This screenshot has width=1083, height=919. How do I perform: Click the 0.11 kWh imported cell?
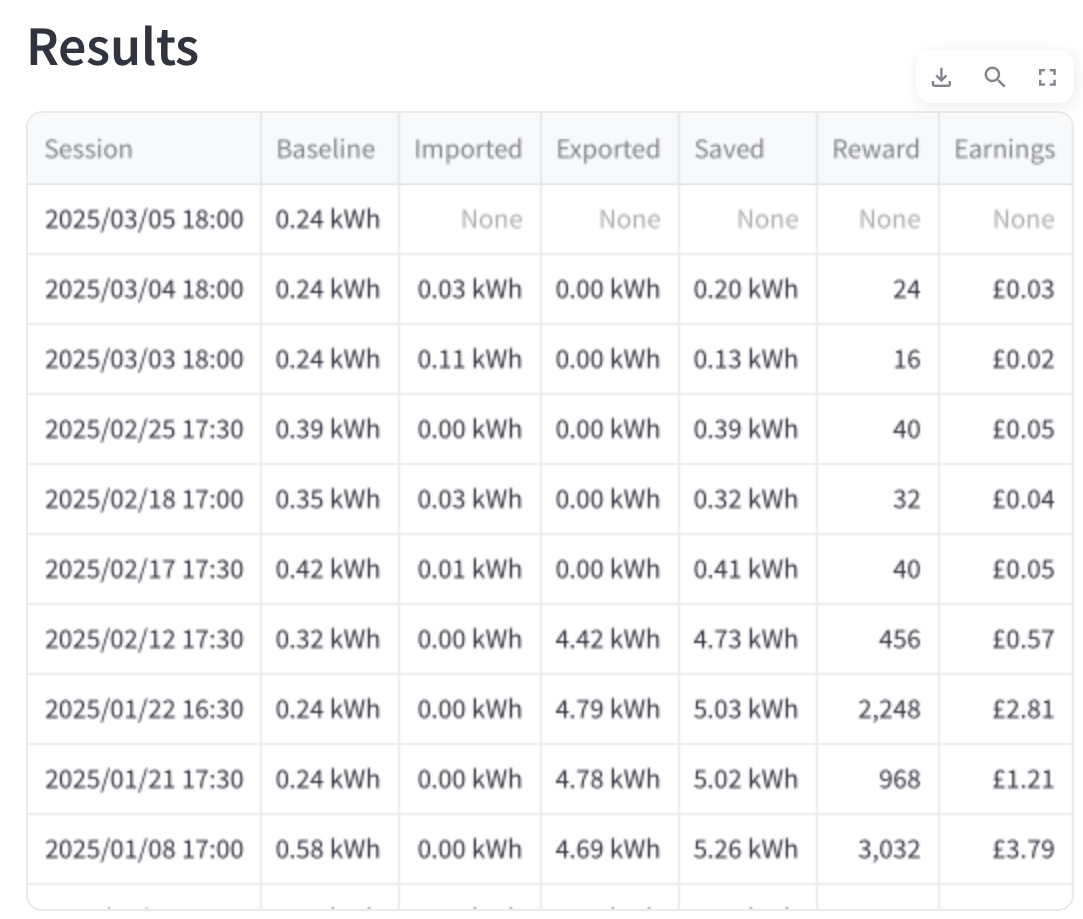coord(470,359)
